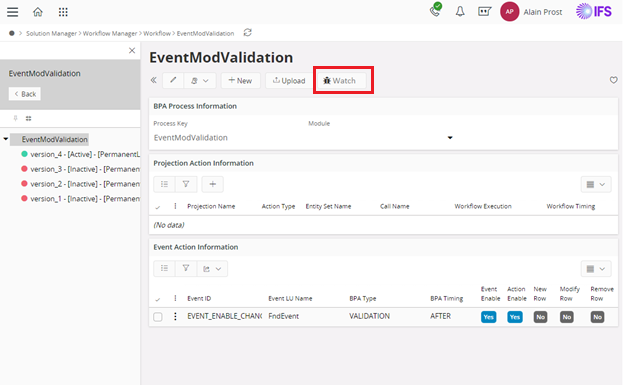The image size is (623, 385).
Task: Sort by BPA Type column header
Action: pos(363,298)
